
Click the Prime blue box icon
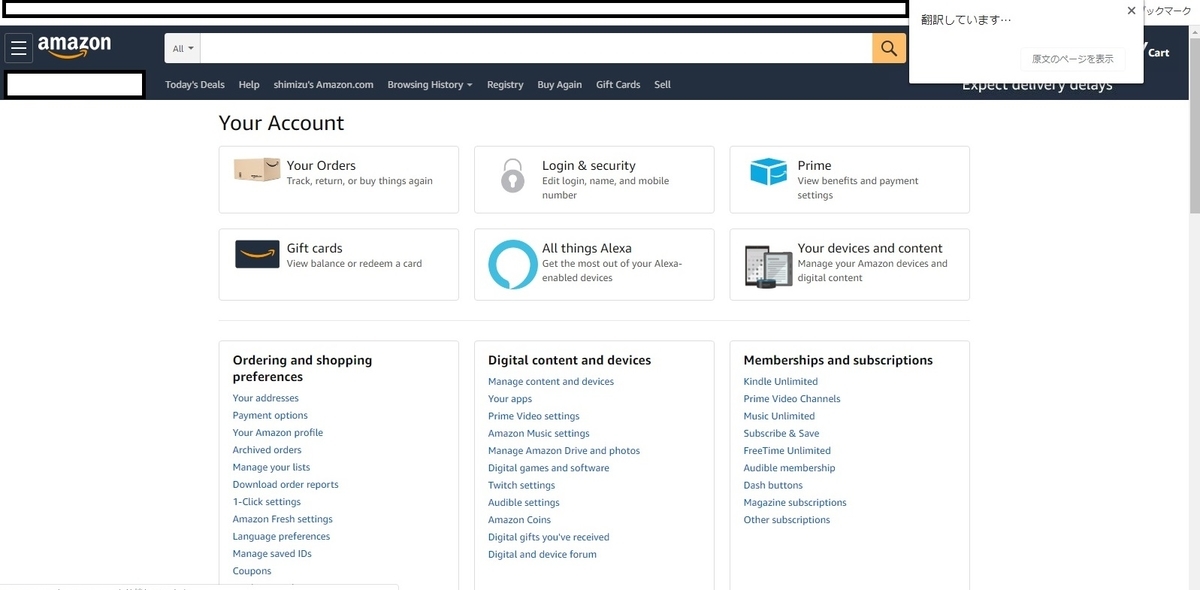tap(768, 171)
